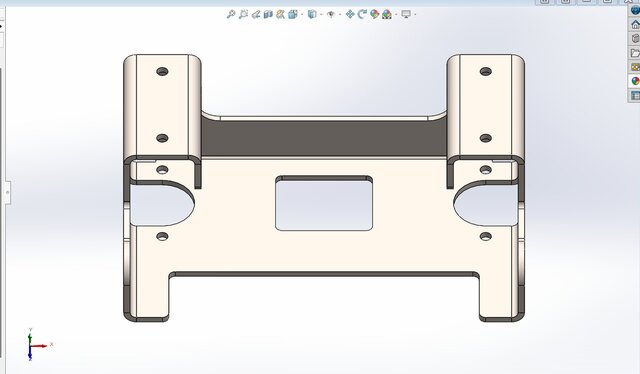Expand the Hide/Show Items dropdown arrow
Viewport: 640px width, 374px height.
tap(340, 15)
